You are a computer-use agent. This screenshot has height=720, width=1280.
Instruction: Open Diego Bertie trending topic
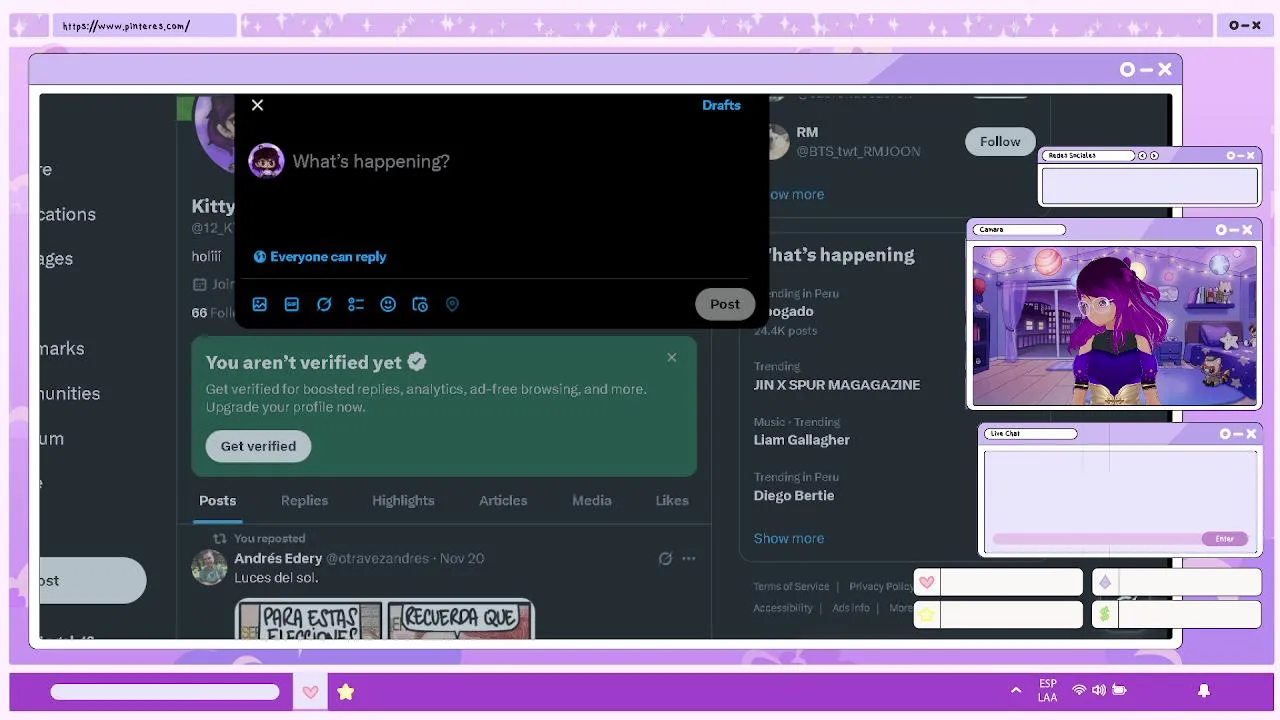pyautogui.click(x=793, y=495)
